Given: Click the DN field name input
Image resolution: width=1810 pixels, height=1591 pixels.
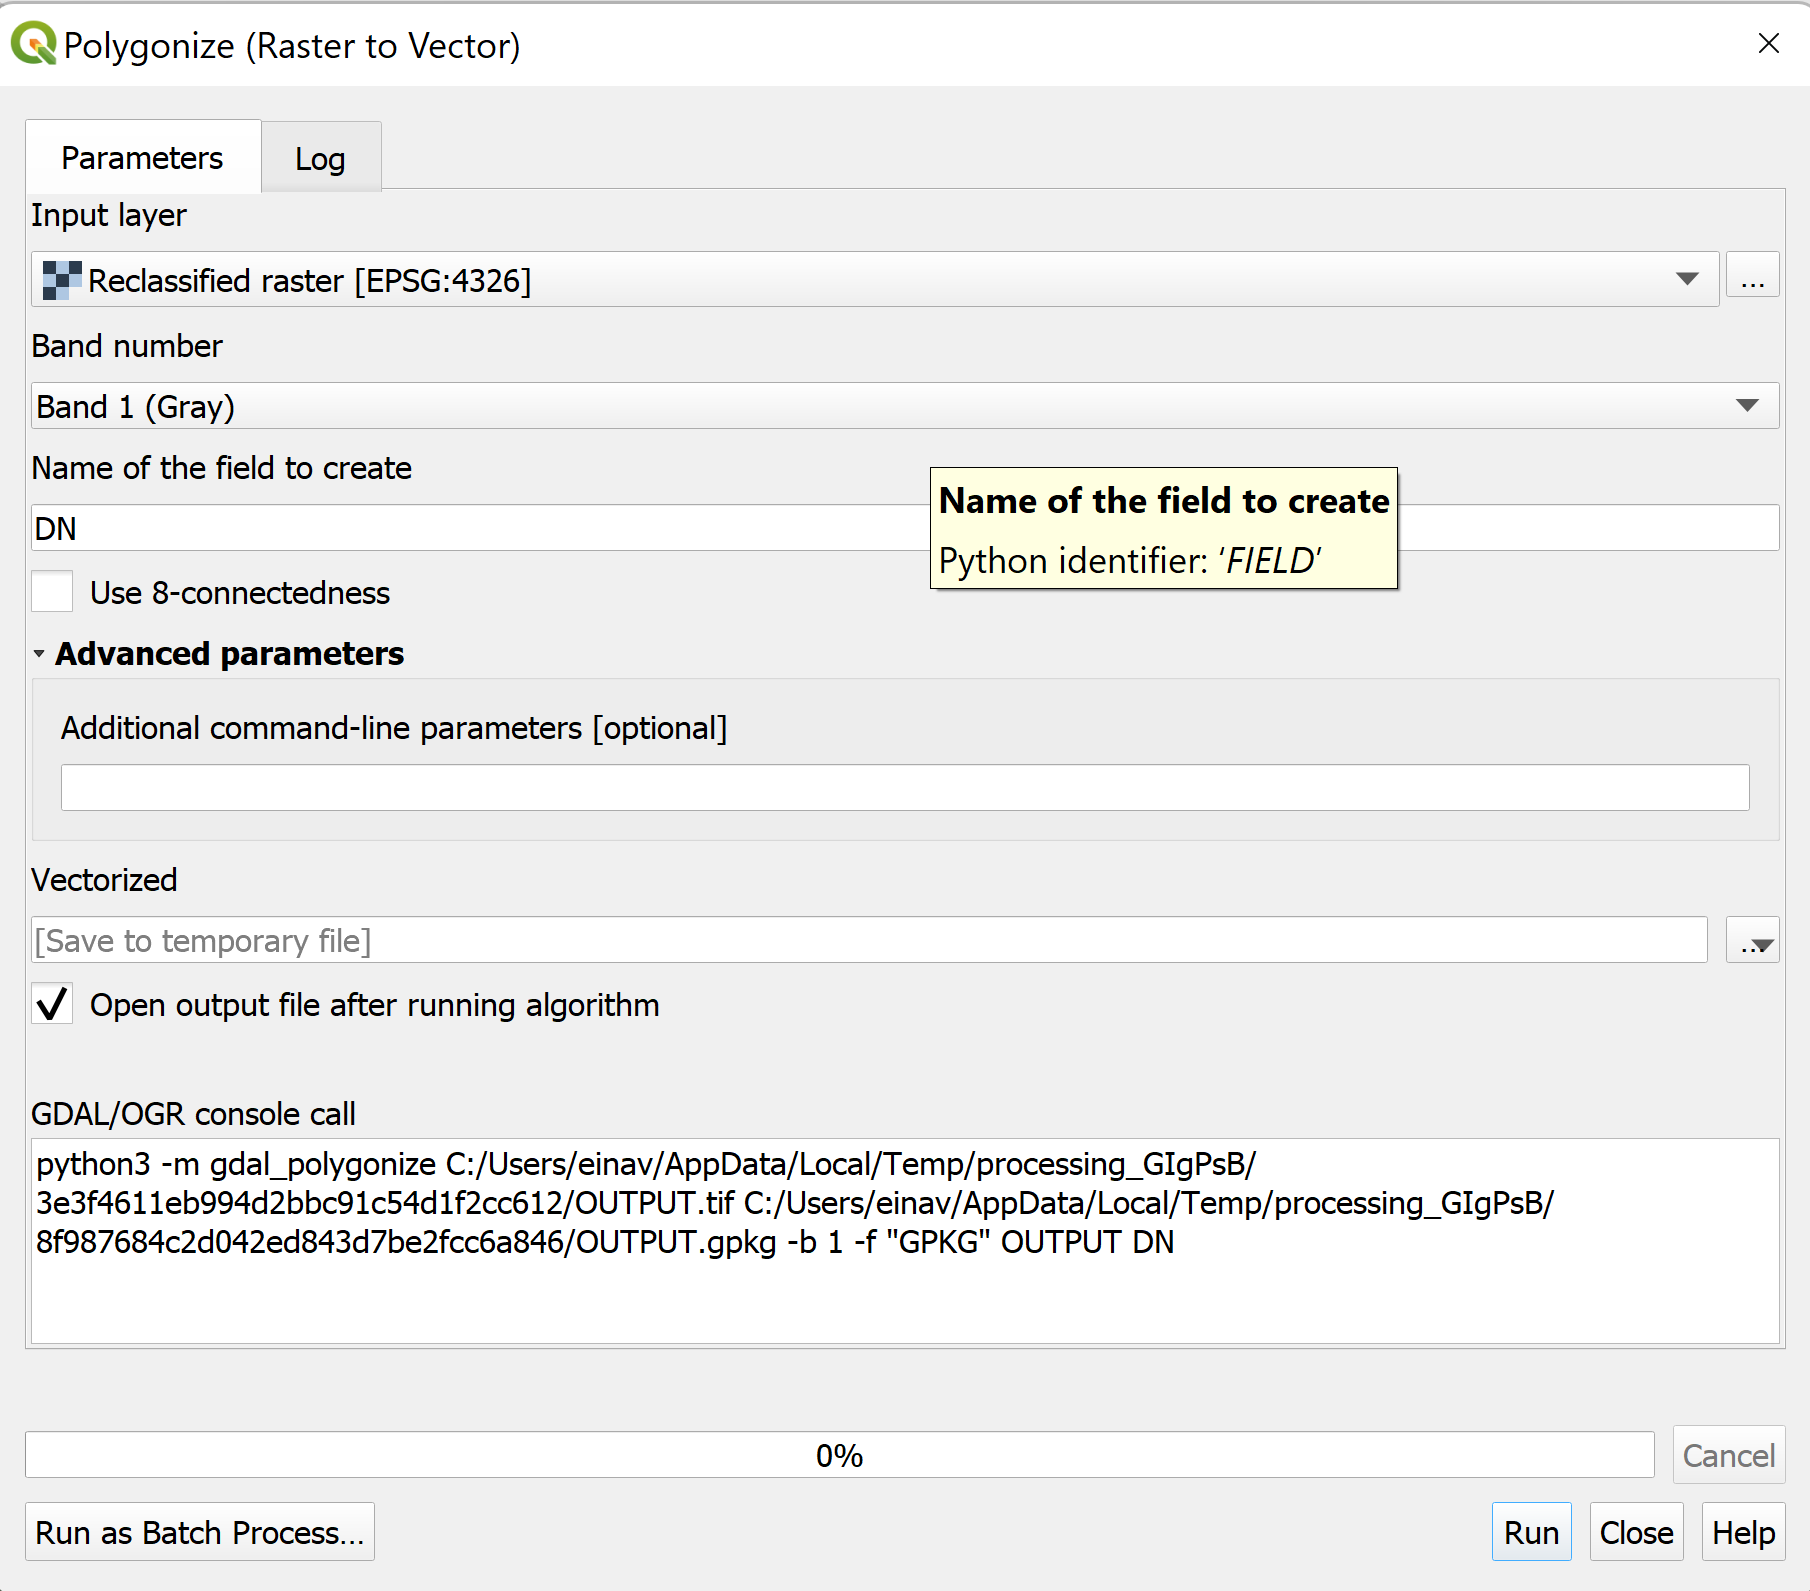Looking at the screenshot, I should [x=480, y=528].
